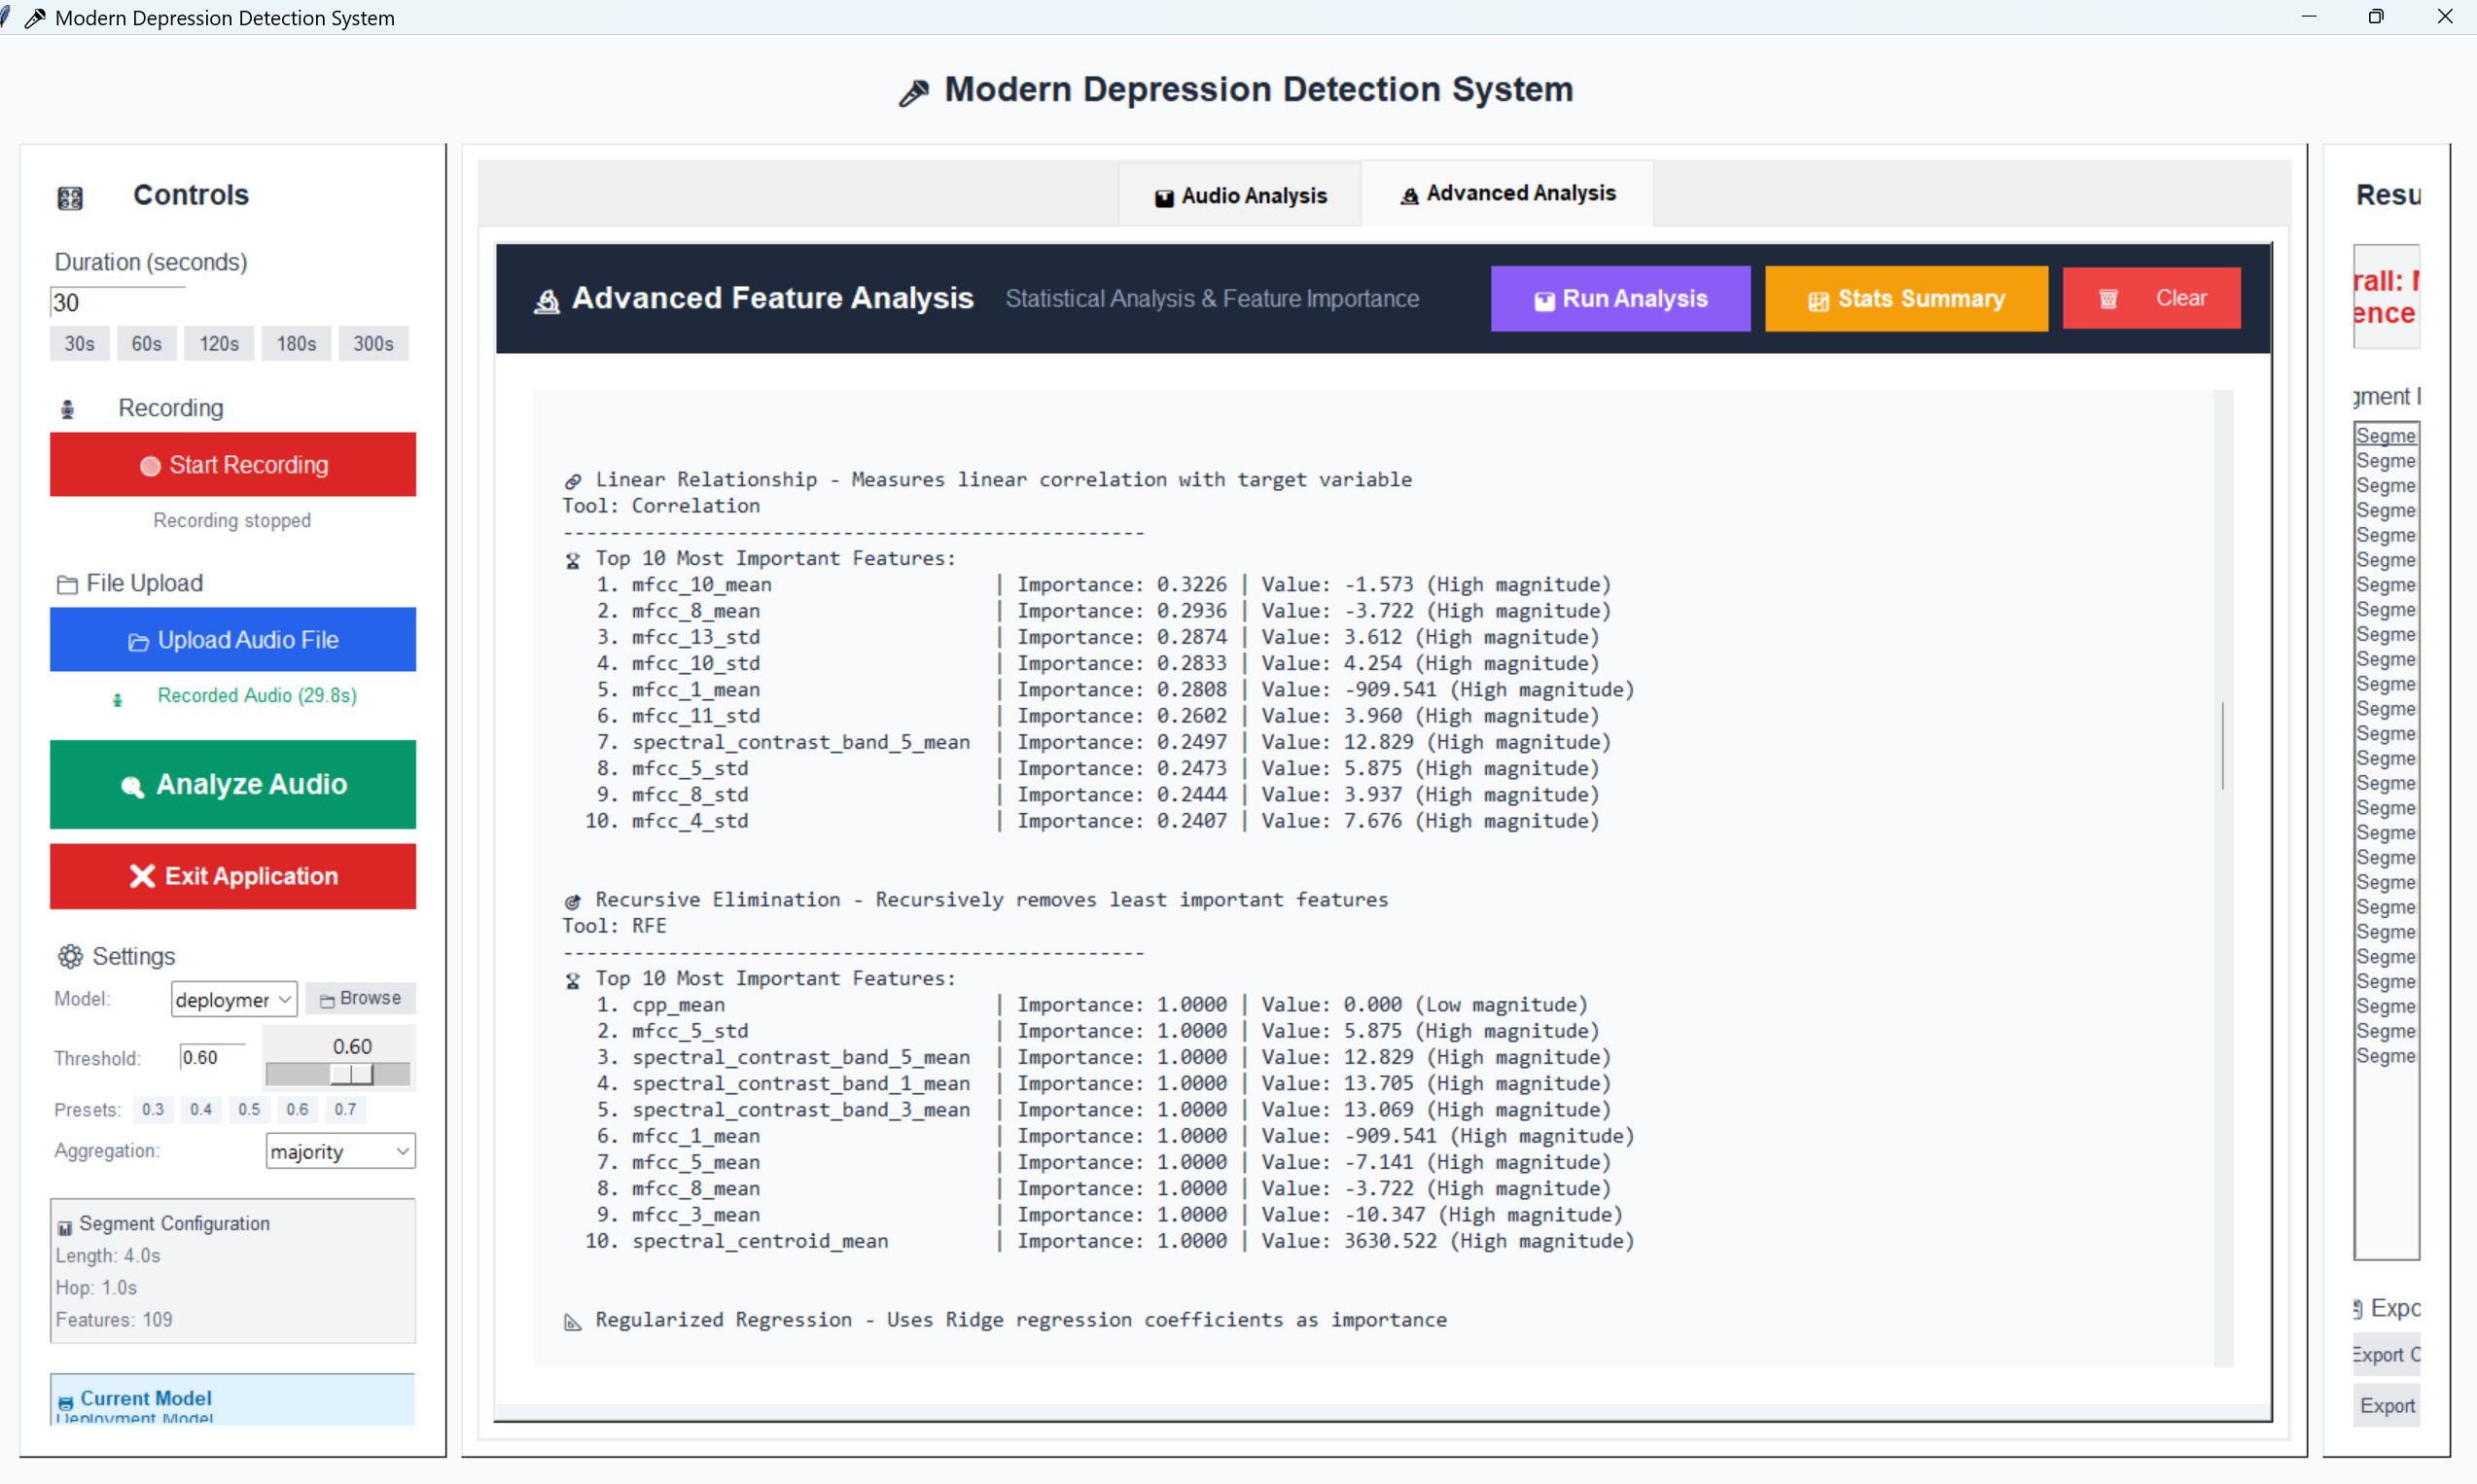Viewport: 2477px width, 1484px height.
Task: Open the Model dropdown
Action: 233,999
